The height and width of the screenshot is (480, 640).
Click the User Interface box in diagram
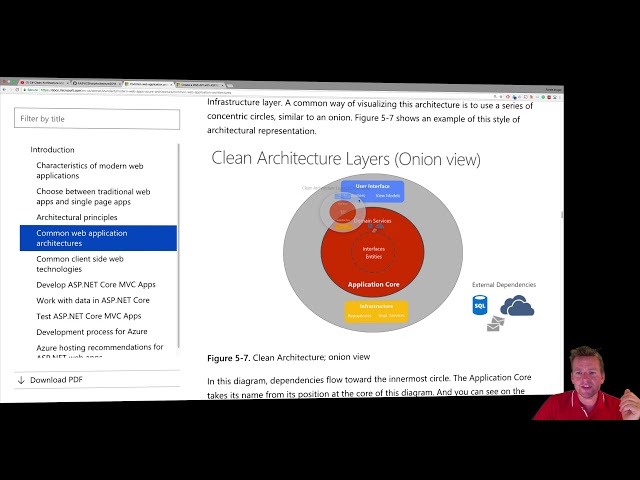372,191
